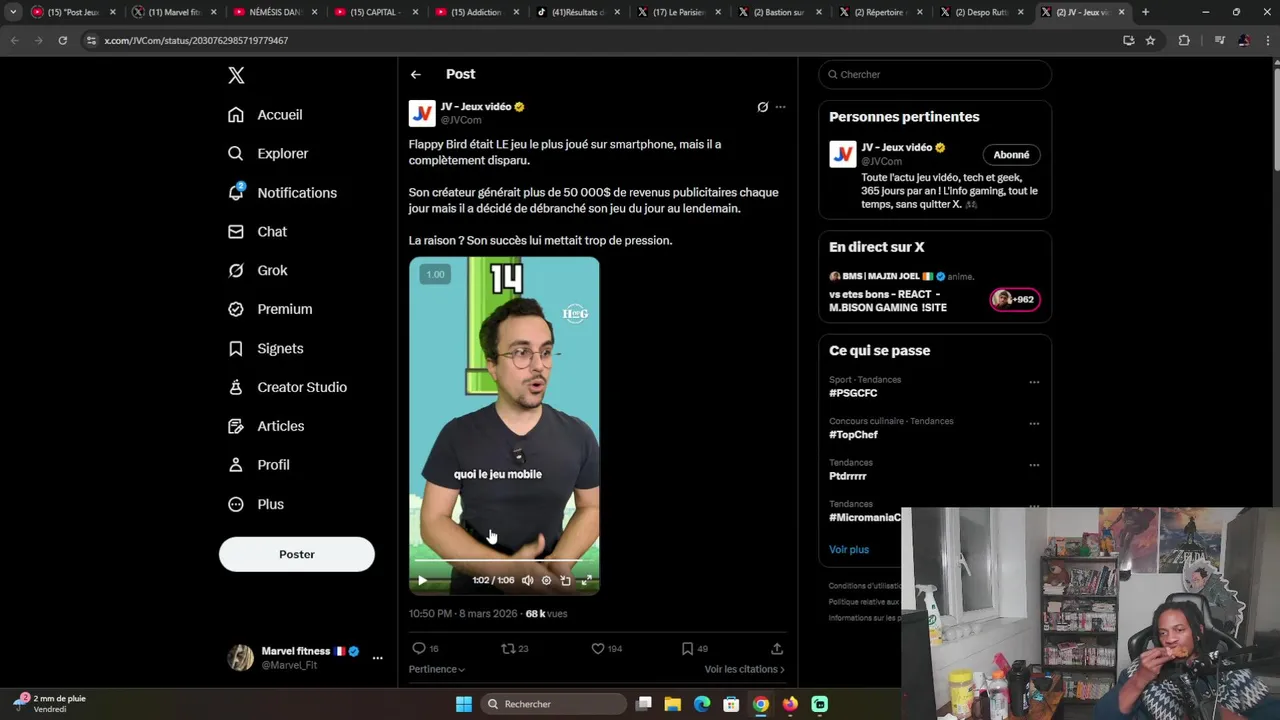This screenshot has width=1280, height=720.
Task: Click the x.com address bar URL
Action: 196,41
